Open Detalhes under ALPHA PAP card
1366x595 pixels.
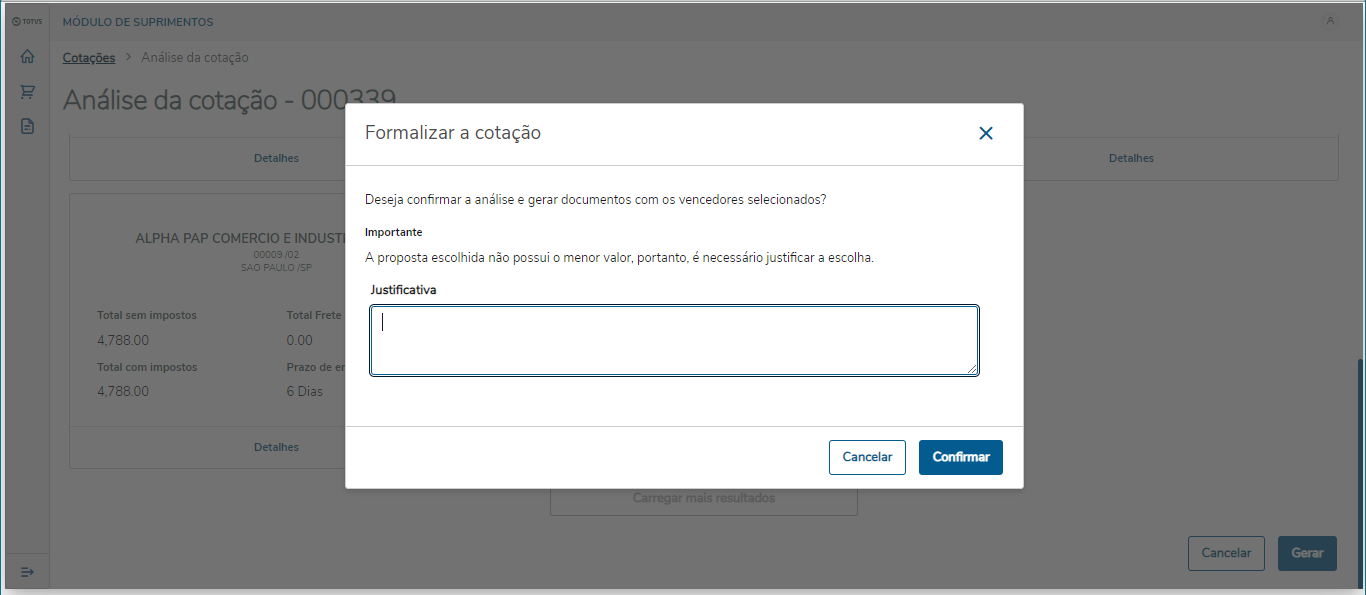[x=276, y=447]
